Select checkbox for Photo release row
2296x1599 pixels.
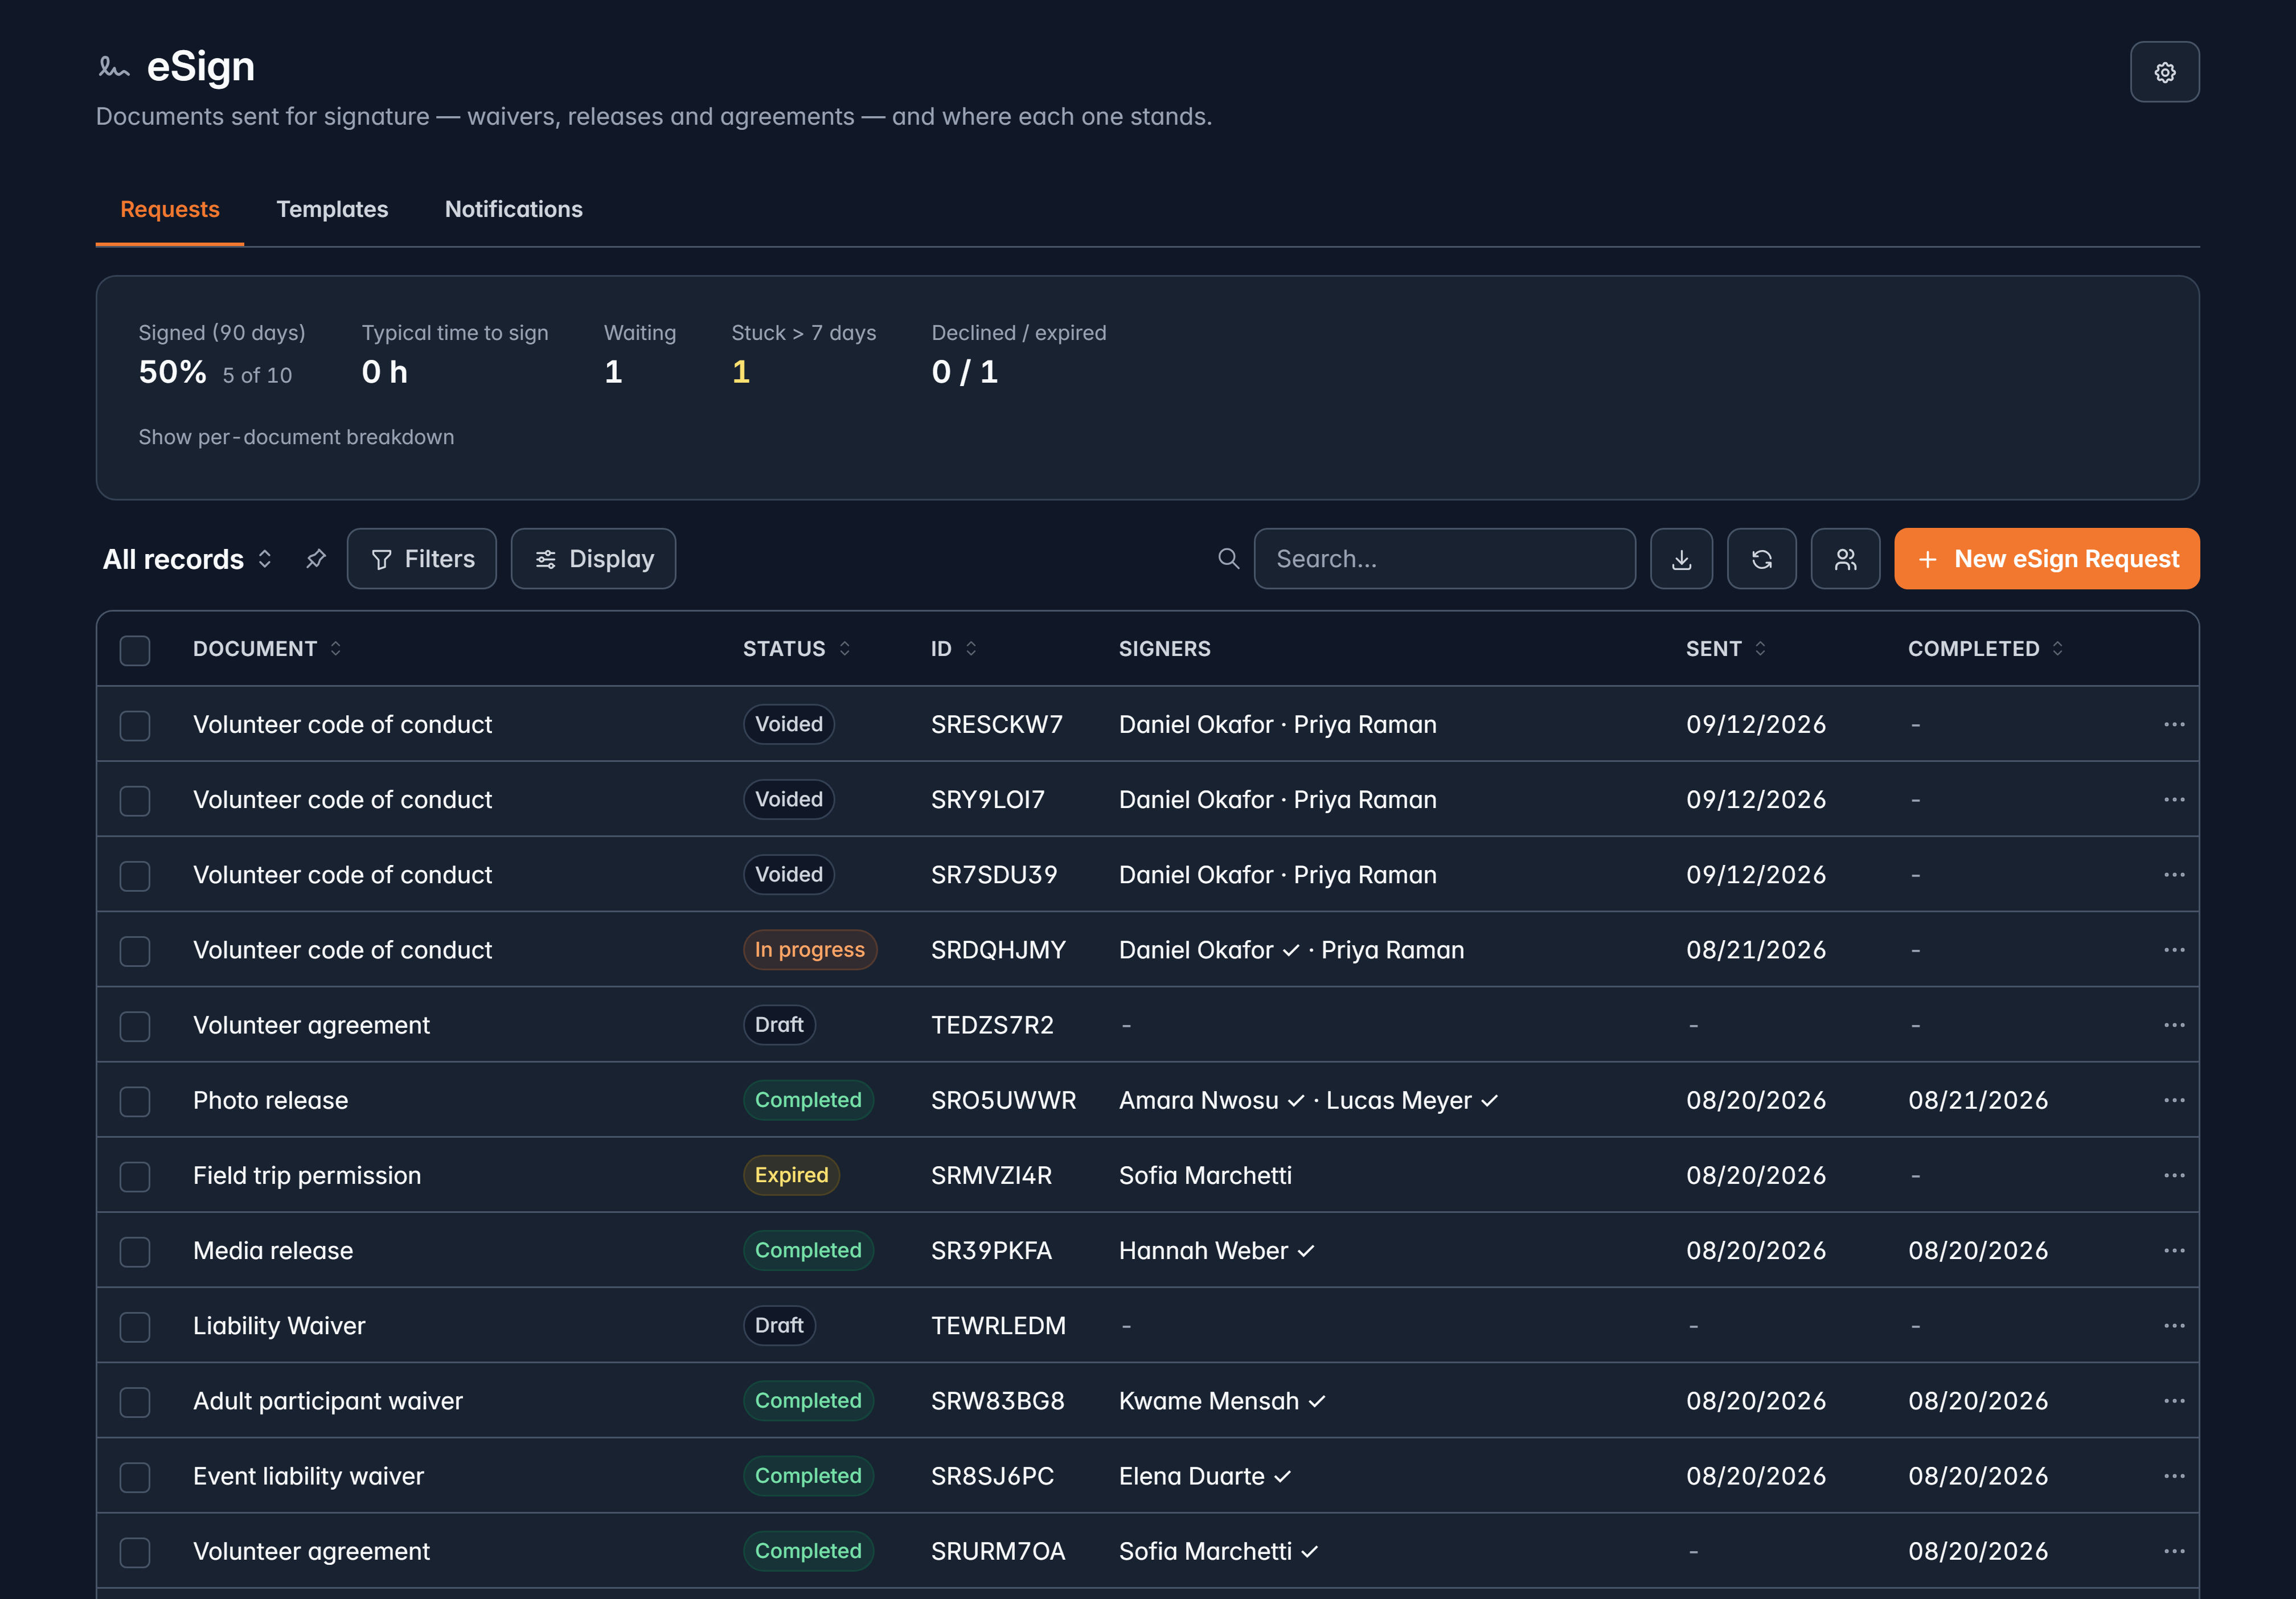[x=135, y=1101]
